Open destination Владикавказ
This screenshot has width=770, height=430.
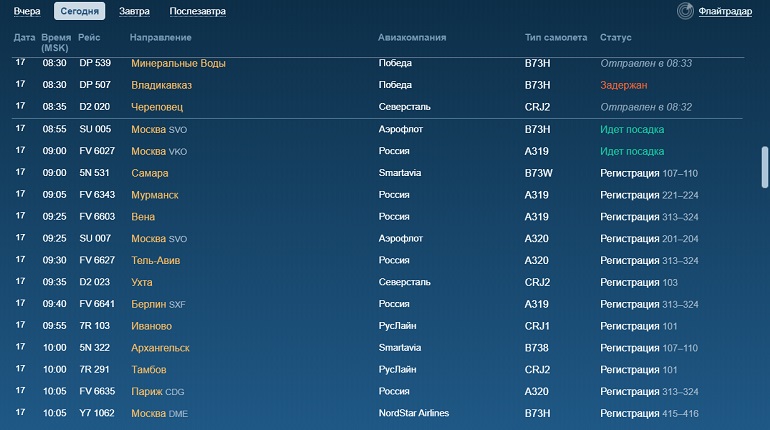click(161, 85)
